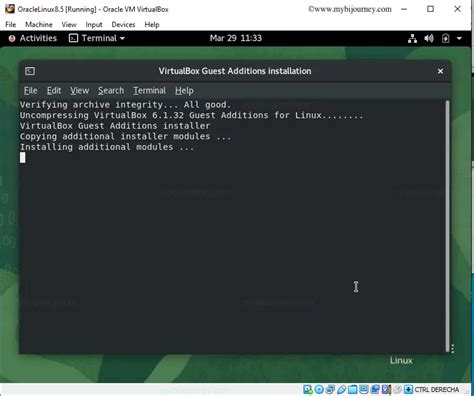
Task: Click the network icon in GNOME top bar
Action: (x=412, y=38)
